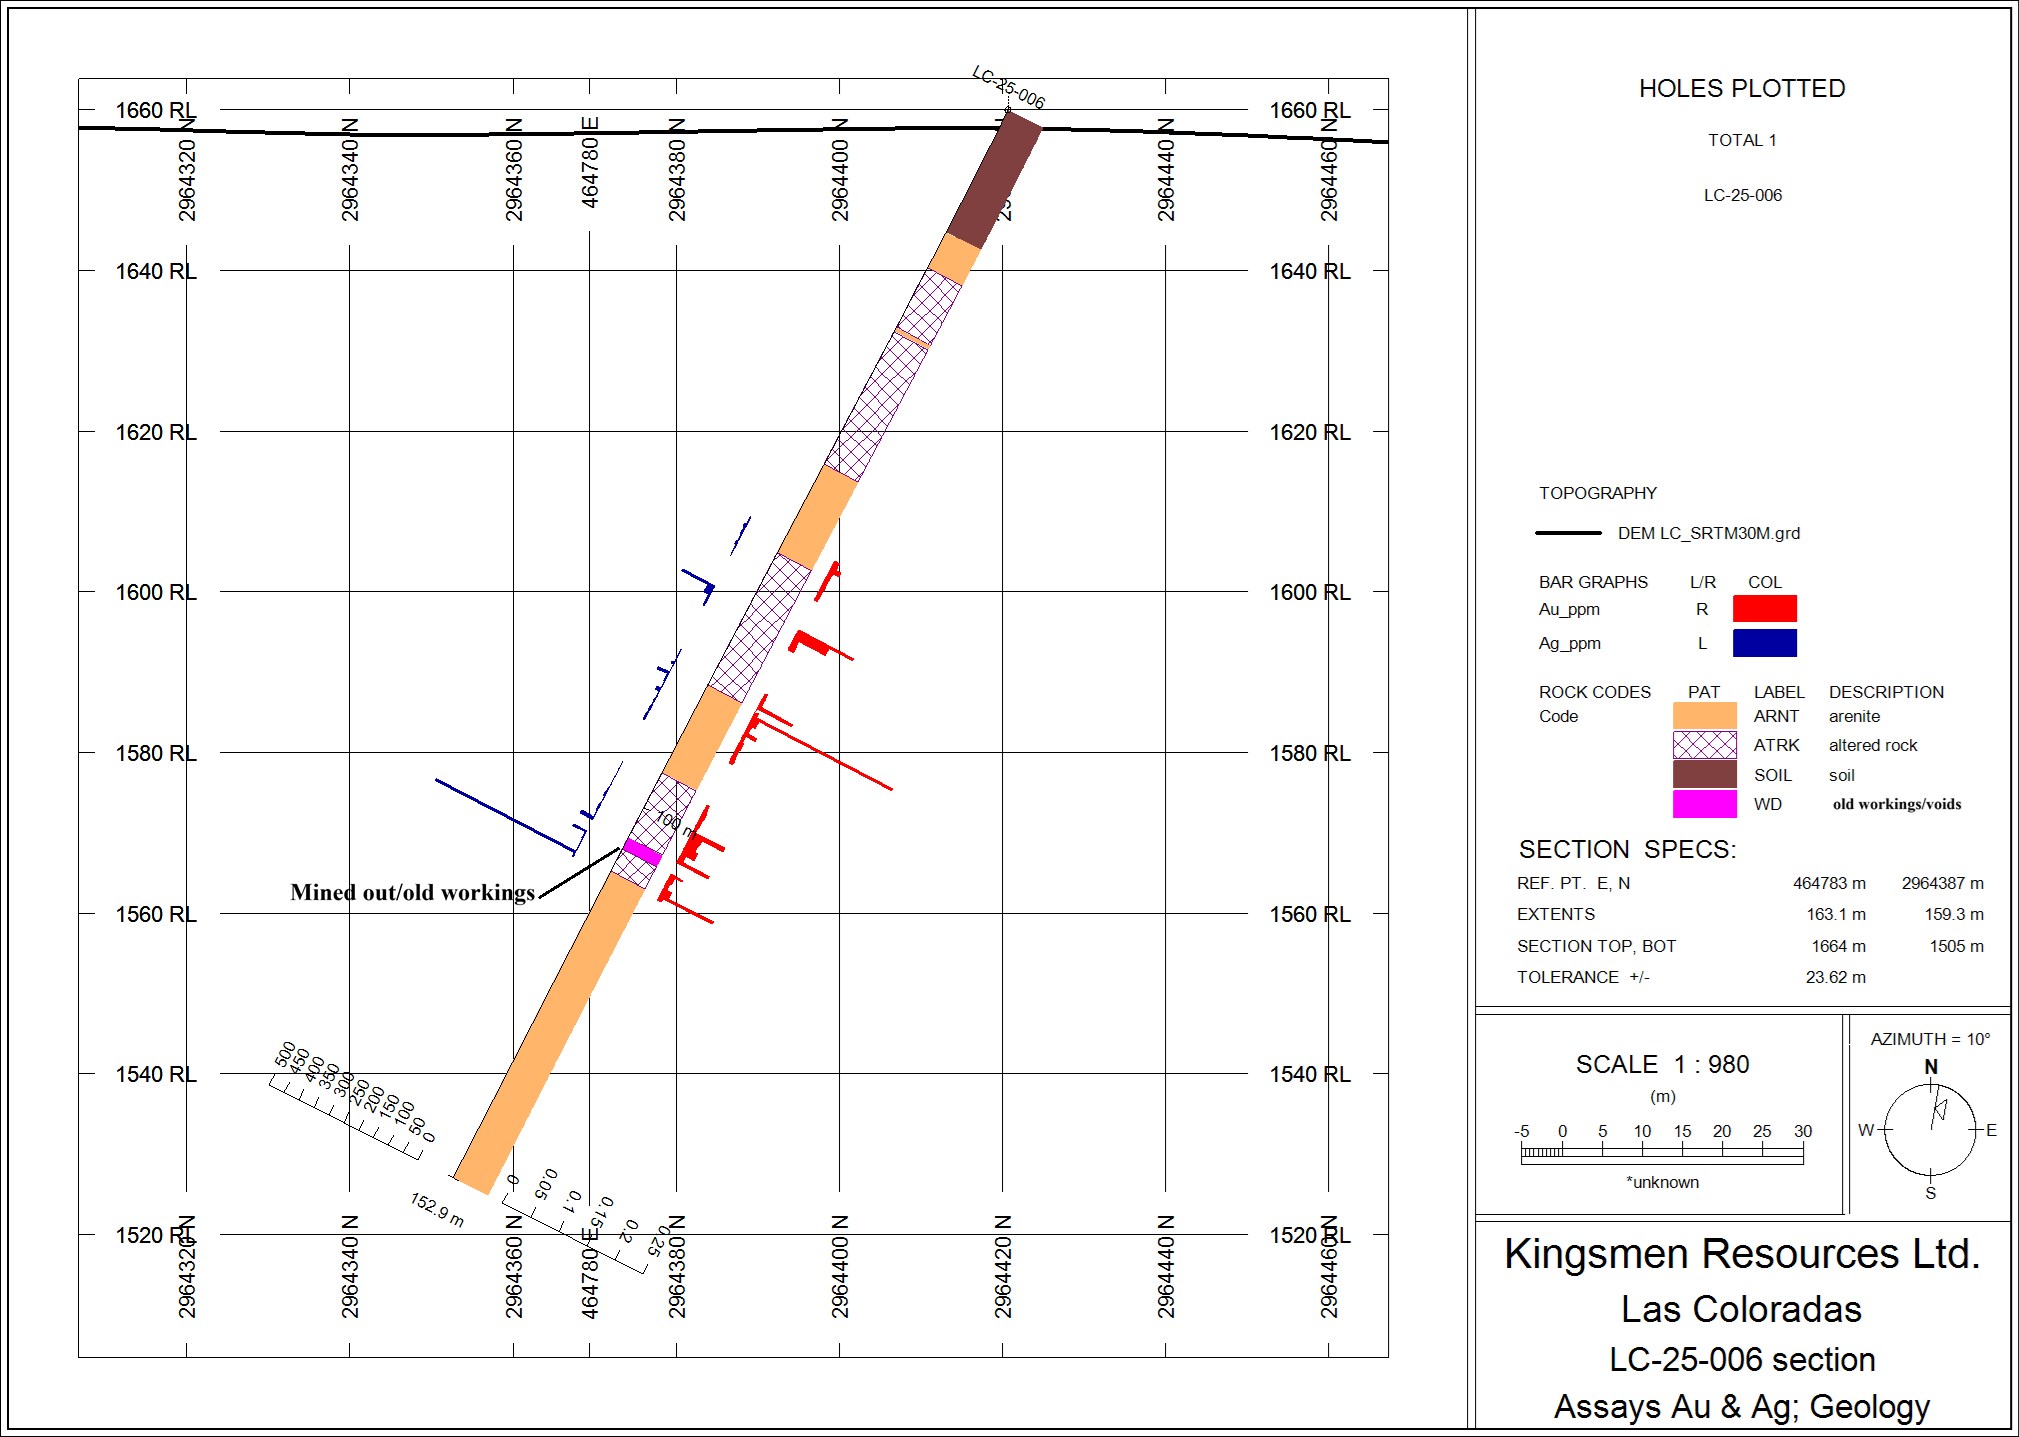2019x1437 pixels.
Task: Click the metre scale bar below SCALE 1 : 980
Action: [x=1662, y=1153]
